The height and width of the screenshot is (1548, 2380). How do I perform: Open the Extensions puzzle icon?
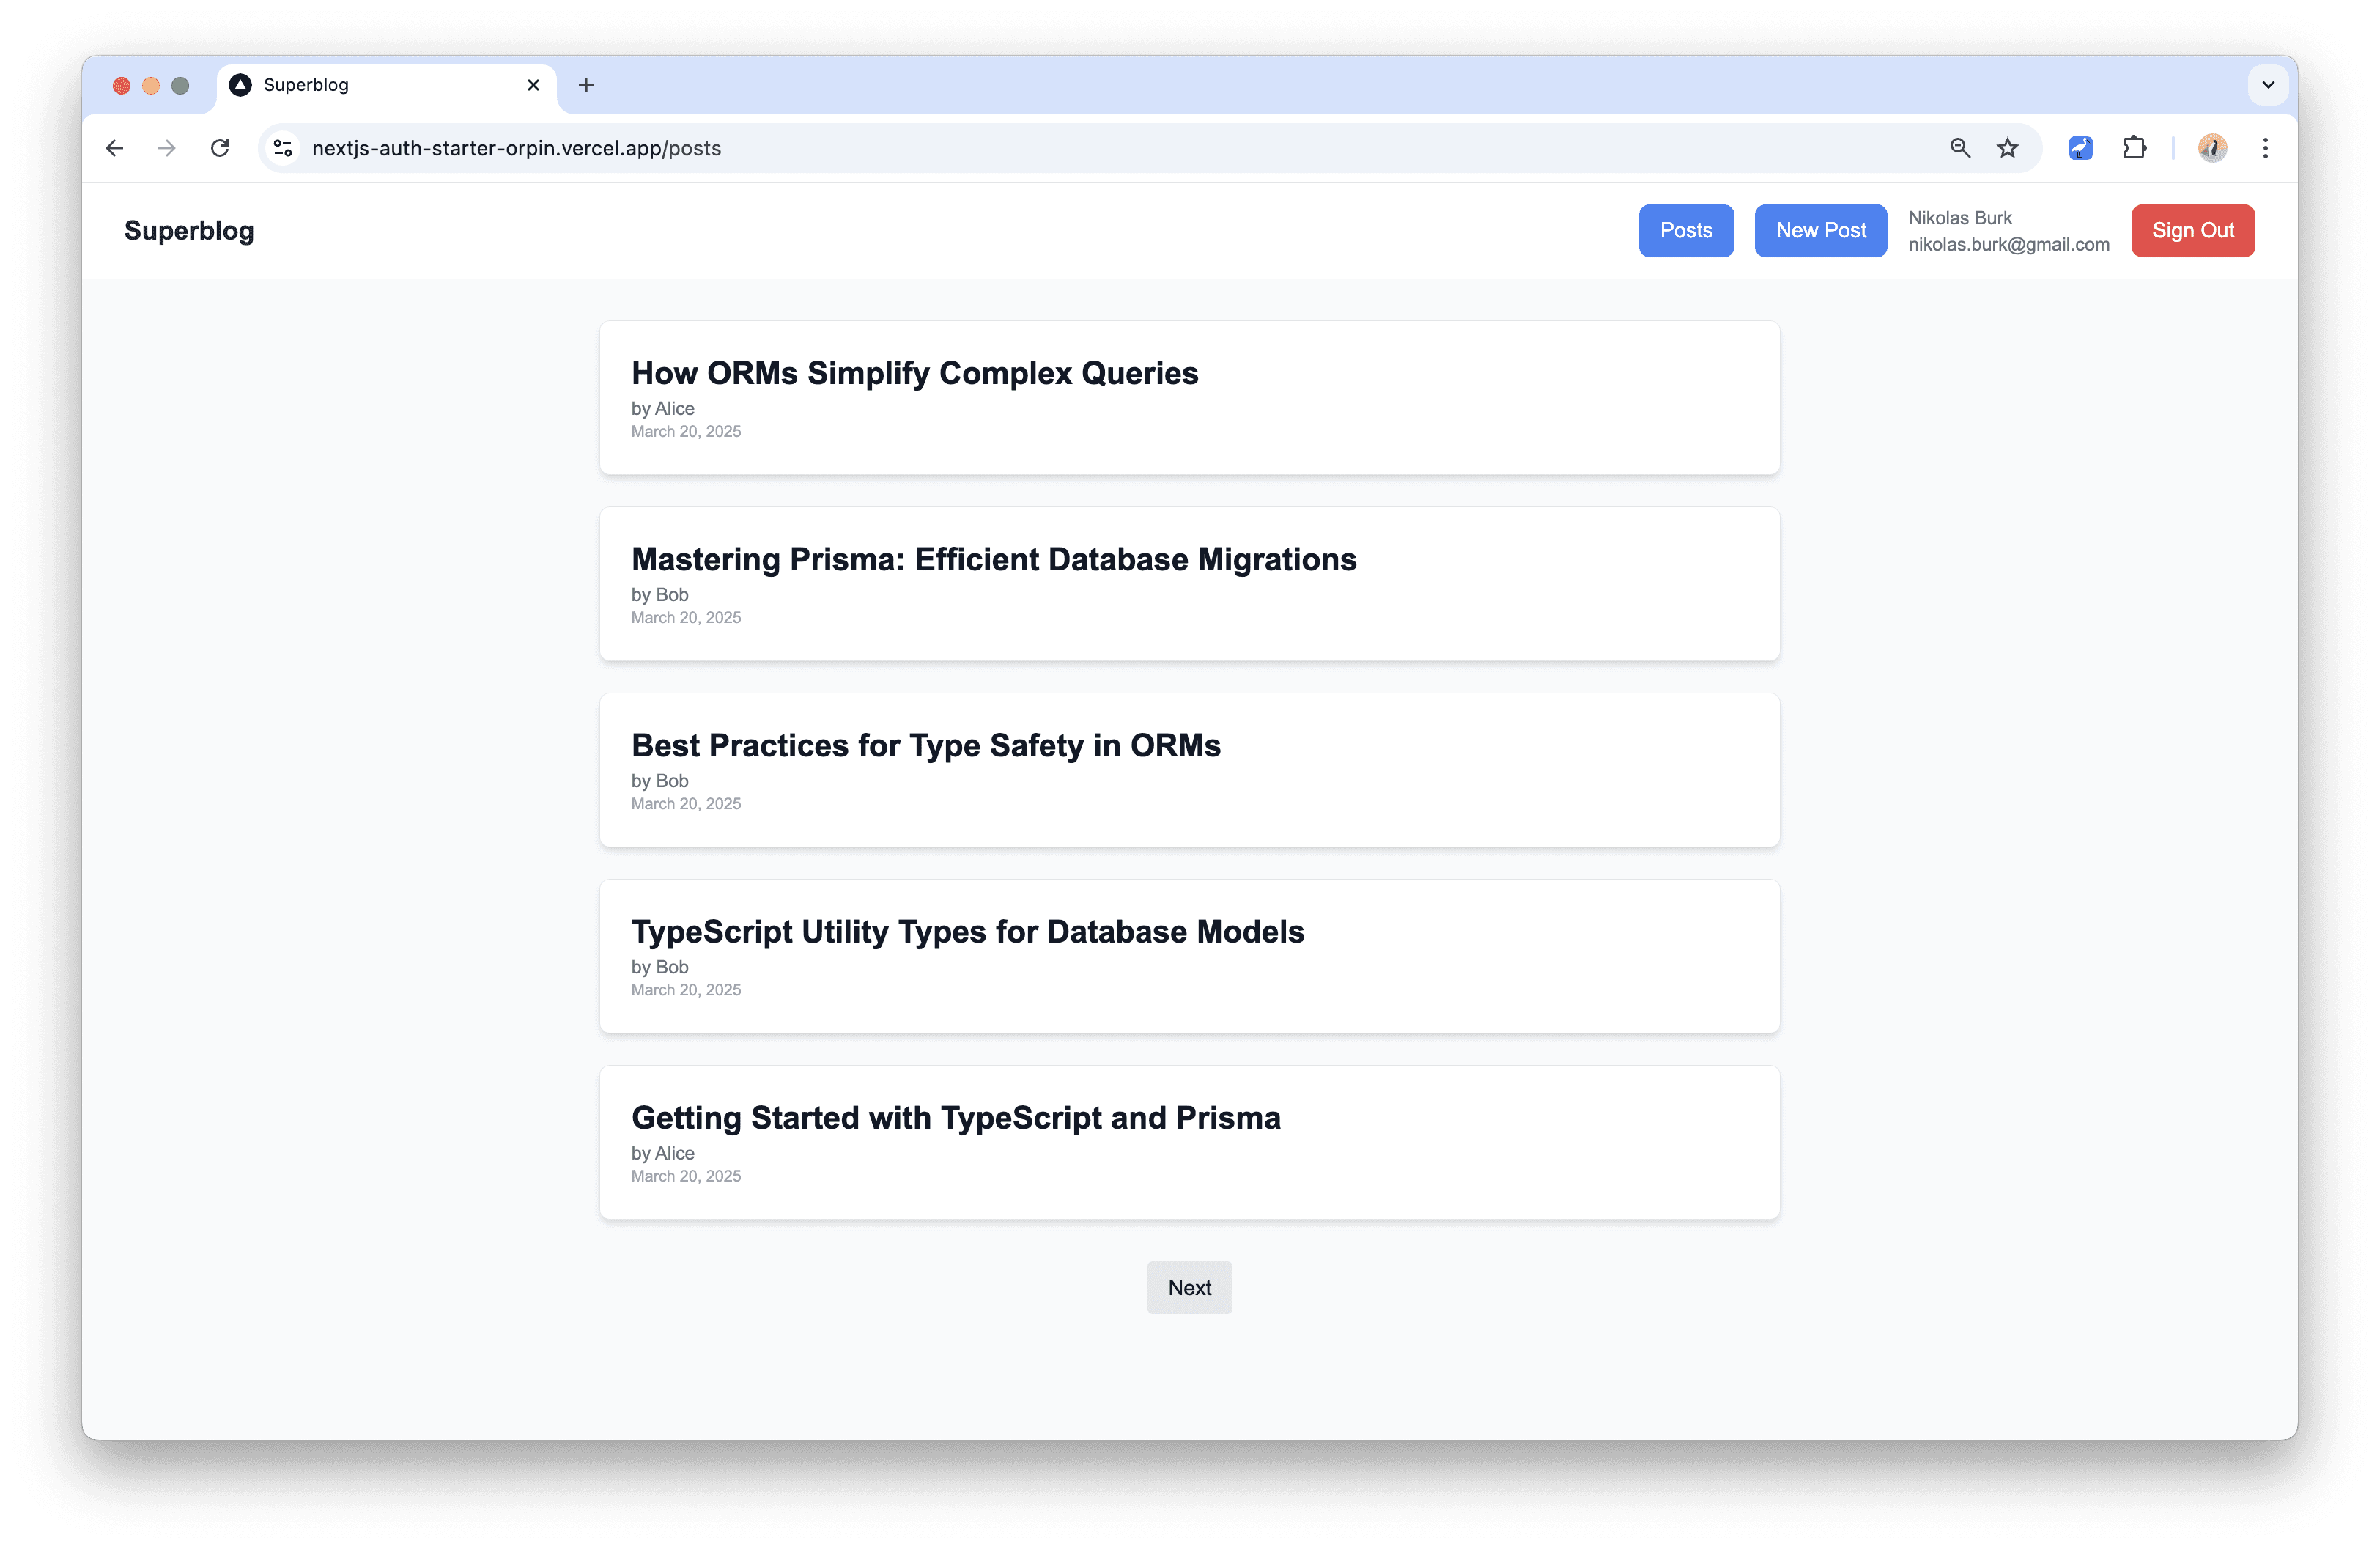(x=2134, y=148)
